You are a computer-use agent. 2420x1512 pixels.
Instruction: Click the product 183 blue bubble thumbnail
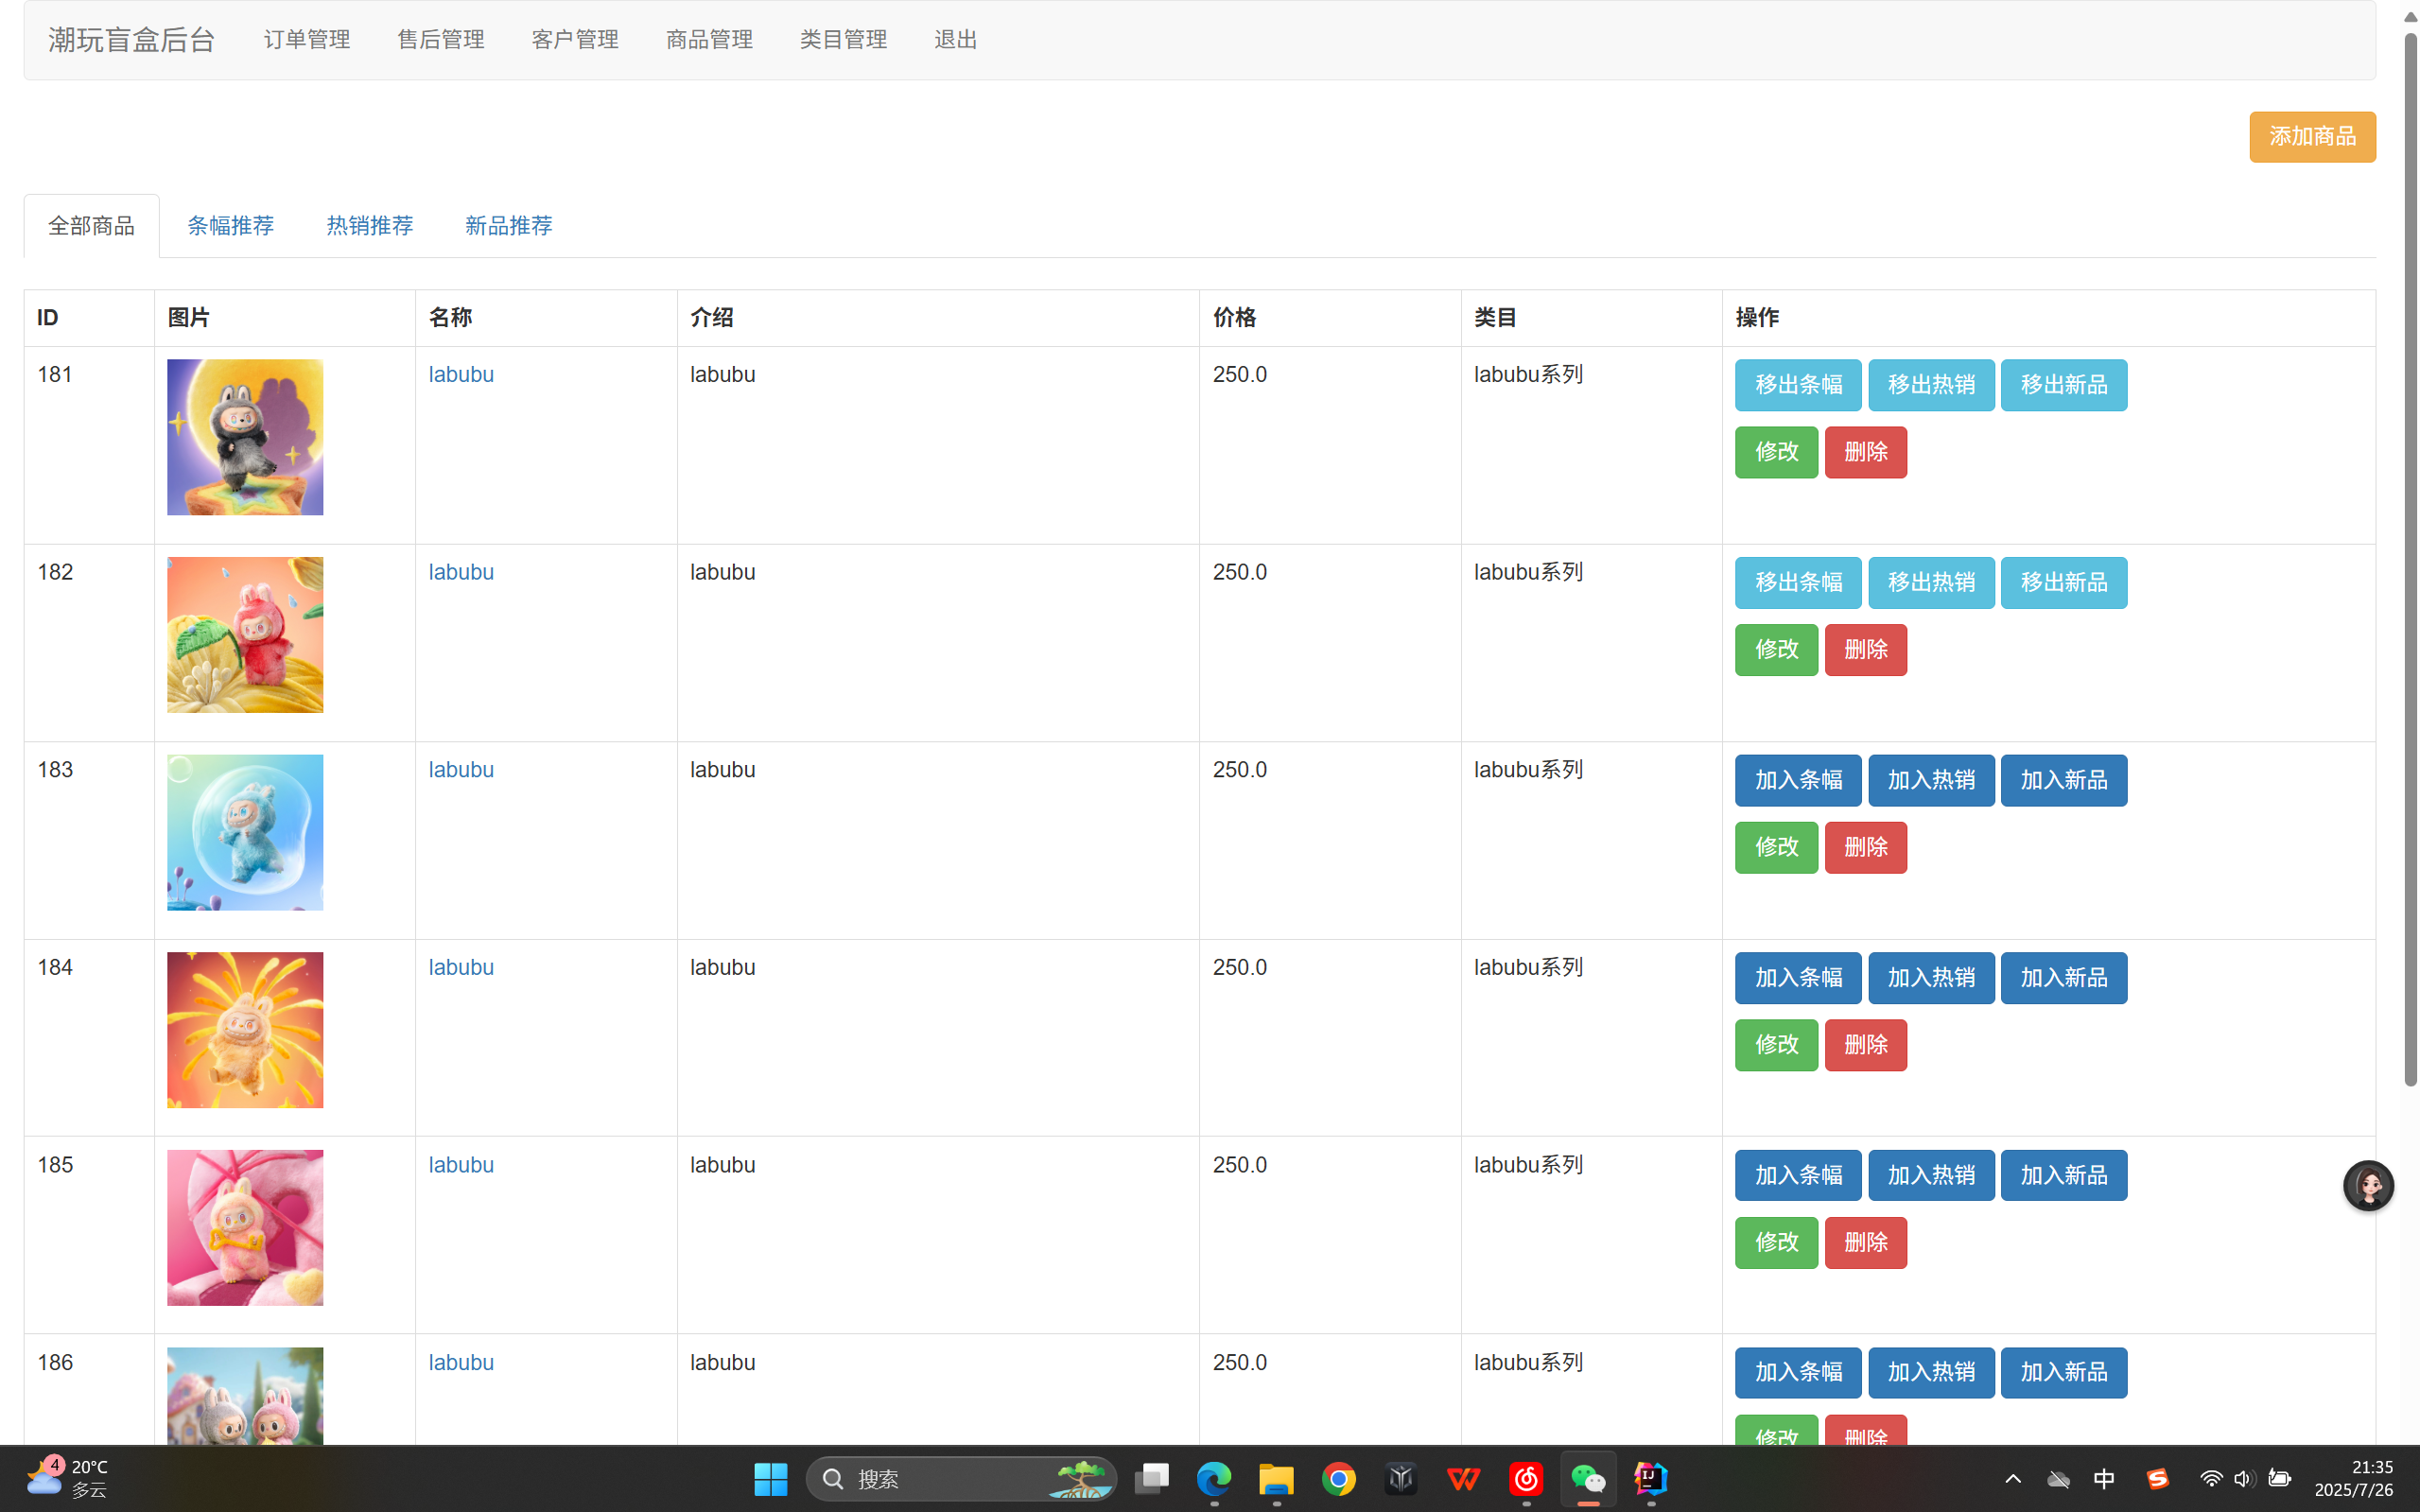[245, 832]
